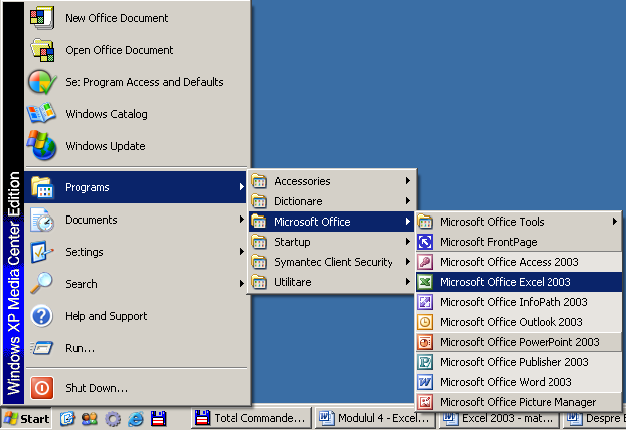This screenshot has width=626, height=430.
Task: Click the two-people messenger quick launch icon
Action: [x=90, y=418]
